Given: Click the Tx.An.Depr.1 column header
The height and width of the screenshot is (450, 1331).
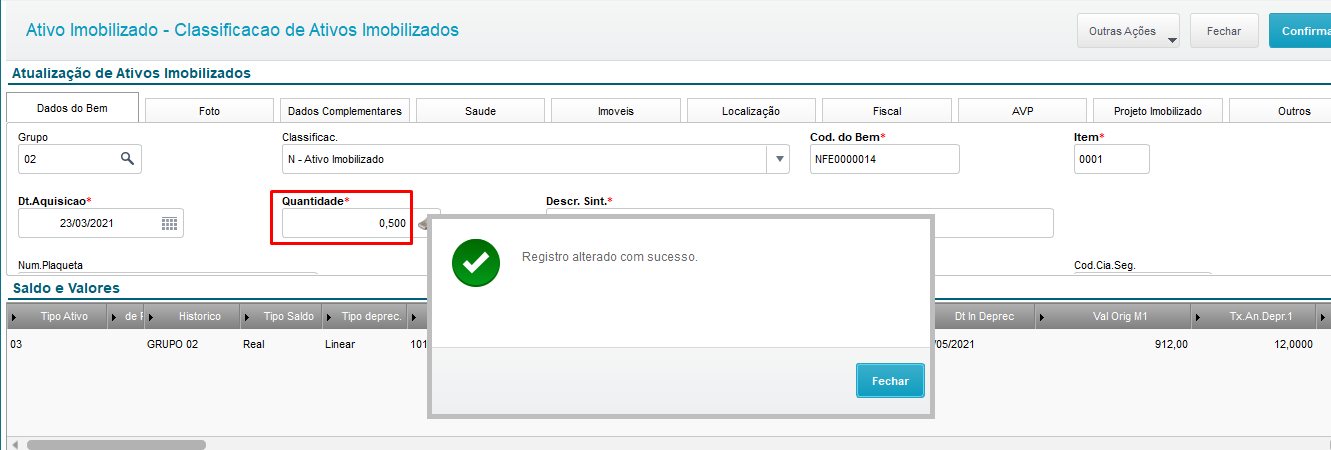Looking at the screenshot, I should (1260, 316).
